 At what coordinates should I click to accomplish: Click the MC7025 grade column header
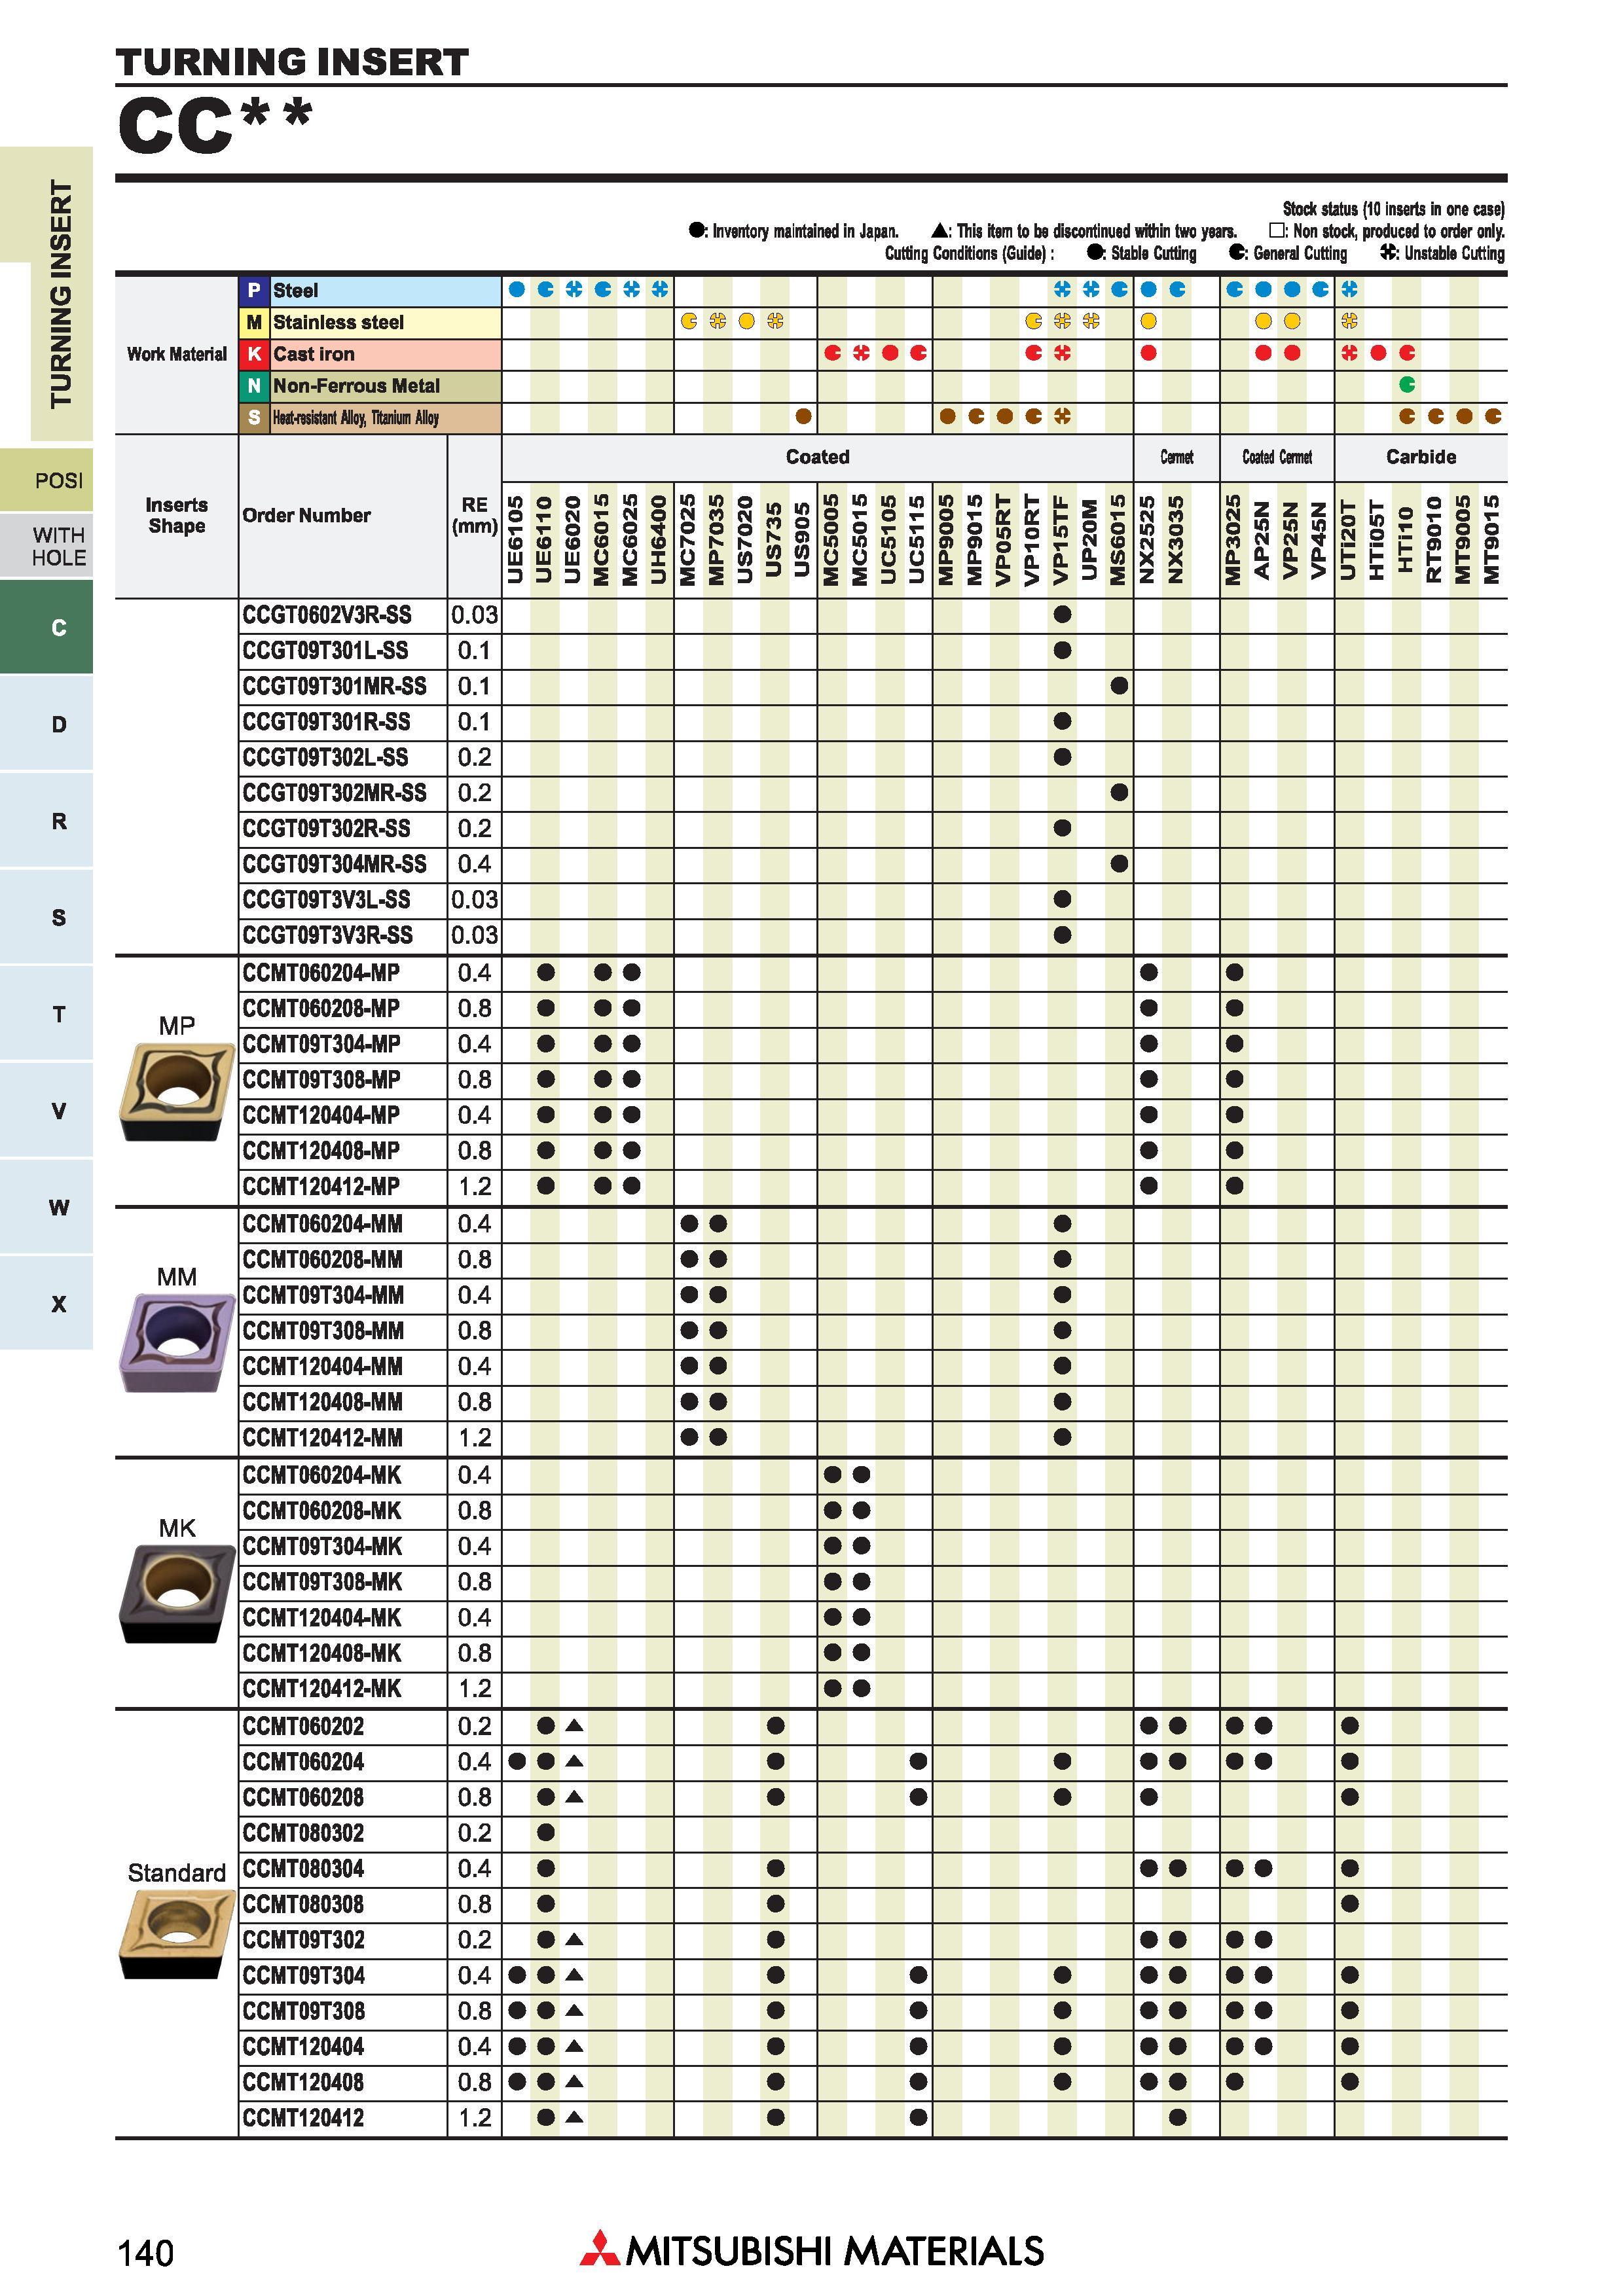pyautogui.click(x=688, y=539)
